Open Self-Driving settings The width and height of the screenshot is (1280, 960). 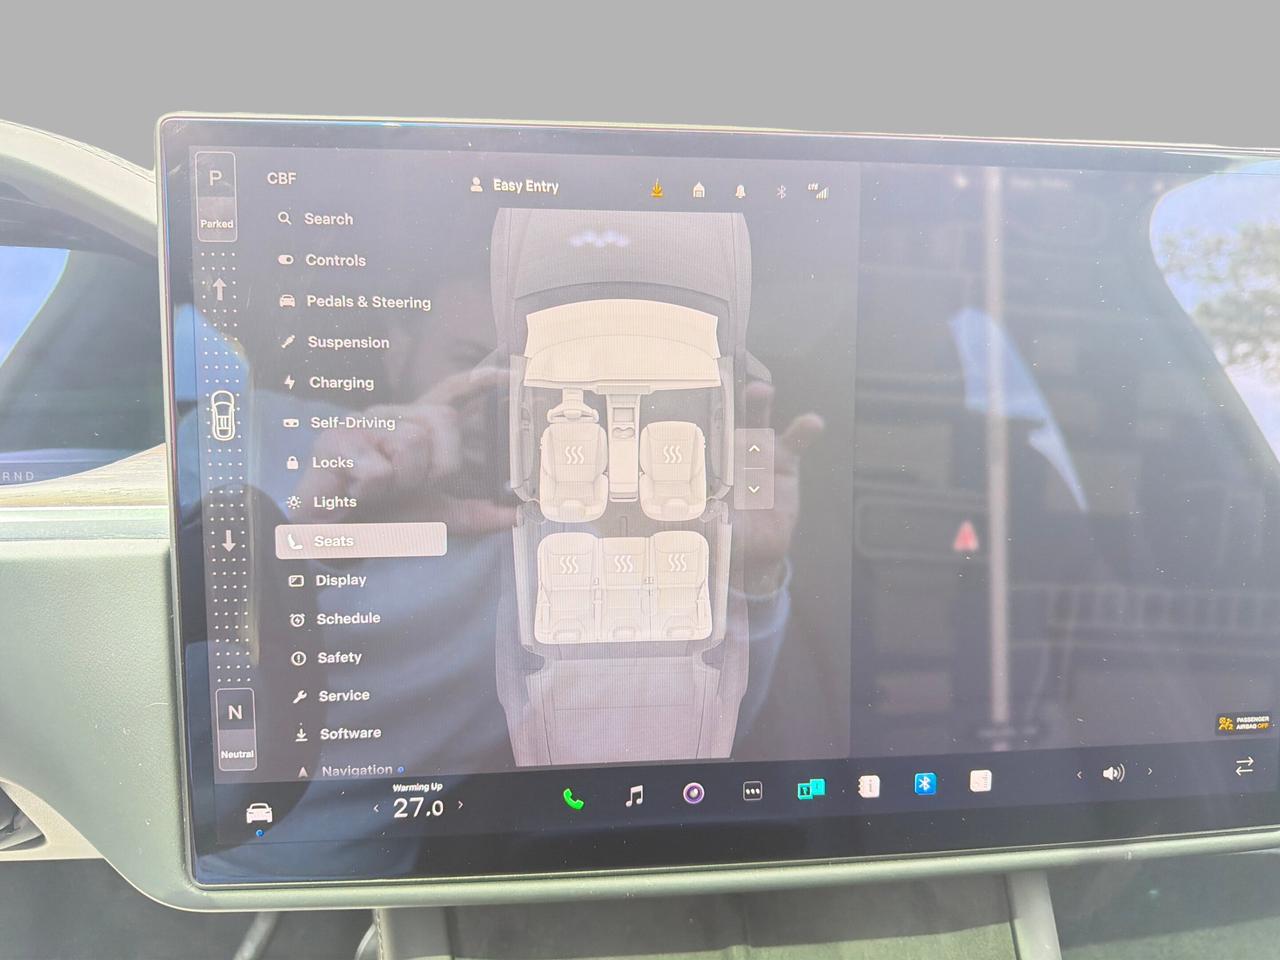tap(340, 422)
